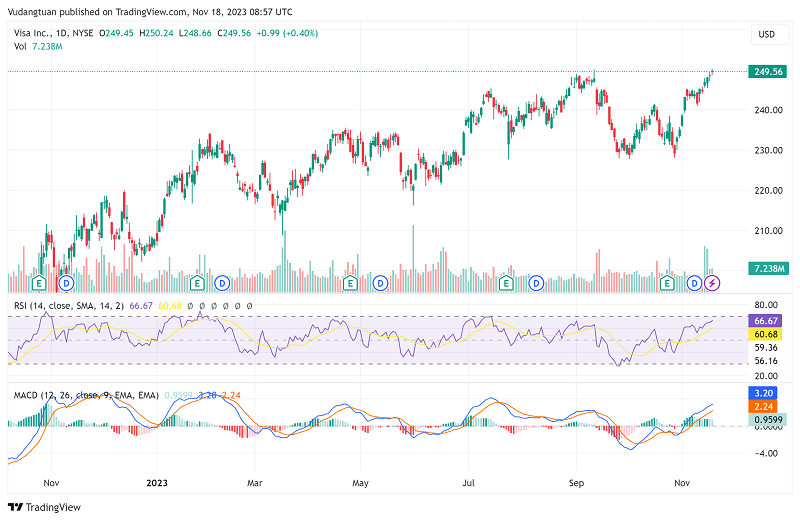The height and width of the screenshot is (521, 800).
Task: Click the Sep label on time axis
Action: tap(578, 483)
